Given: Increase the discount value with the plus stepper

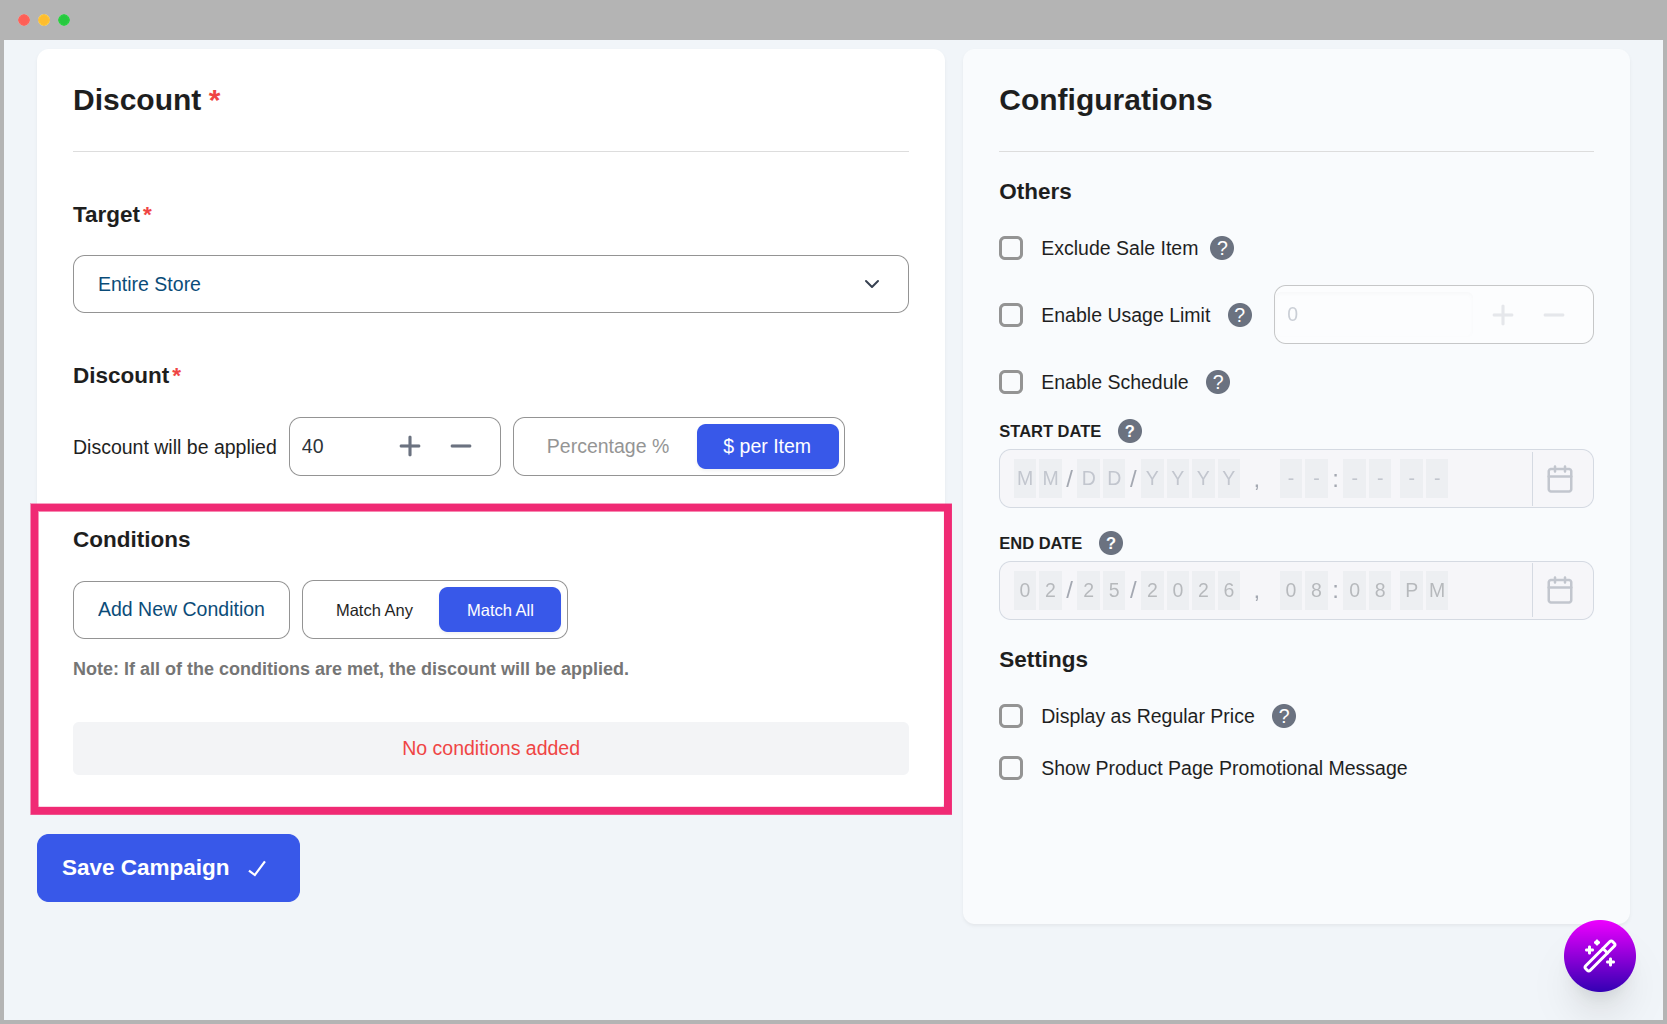Looking at the screenshot, I should point(409,446).
